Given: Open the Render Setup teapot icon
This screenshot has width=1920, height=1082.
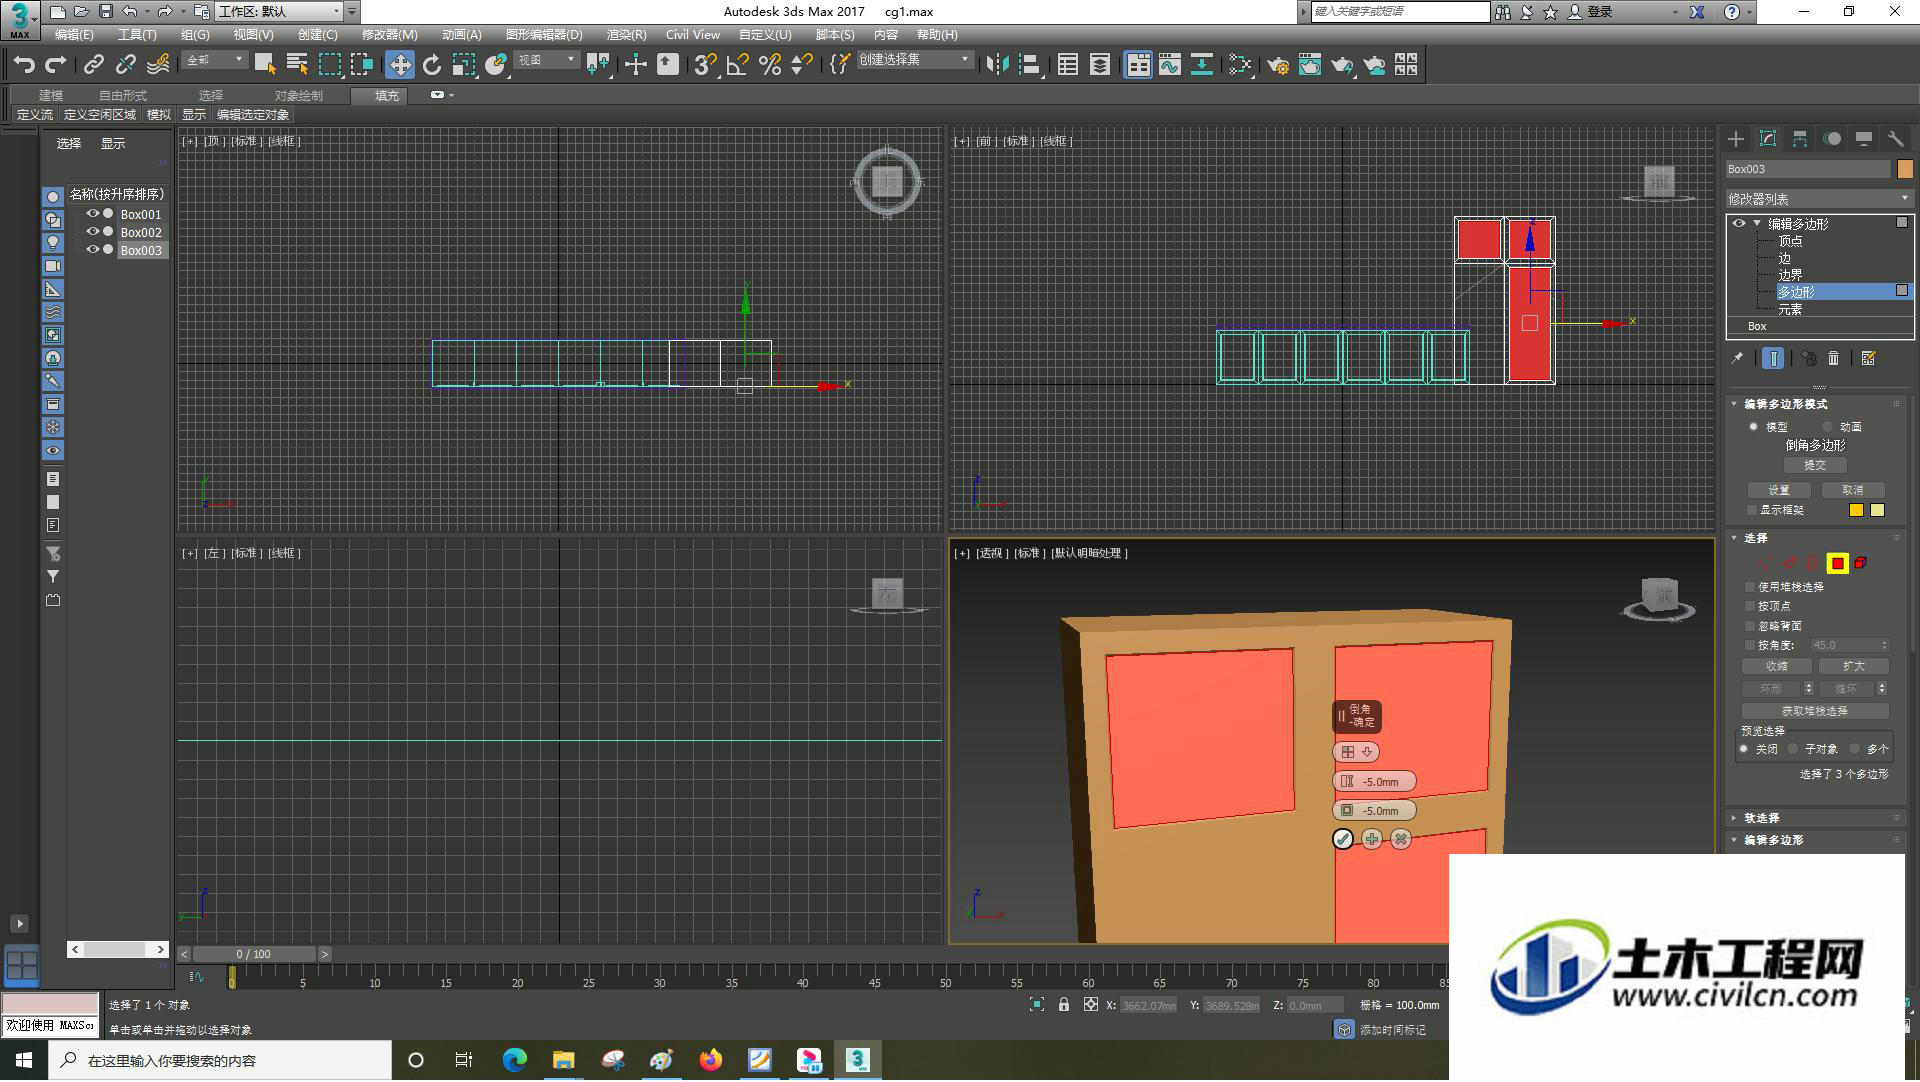Looking at the screenshot, I should pyautogui.click(x=1278, y=65).
